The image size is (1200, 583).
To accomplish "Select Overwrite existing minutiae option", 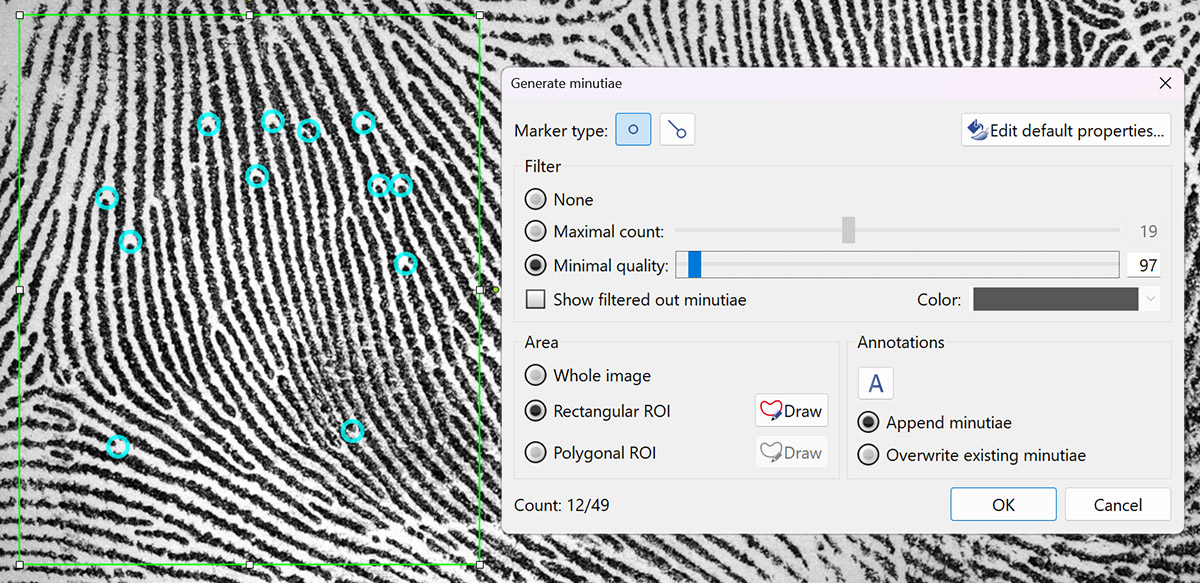I will tap(870, 455).
